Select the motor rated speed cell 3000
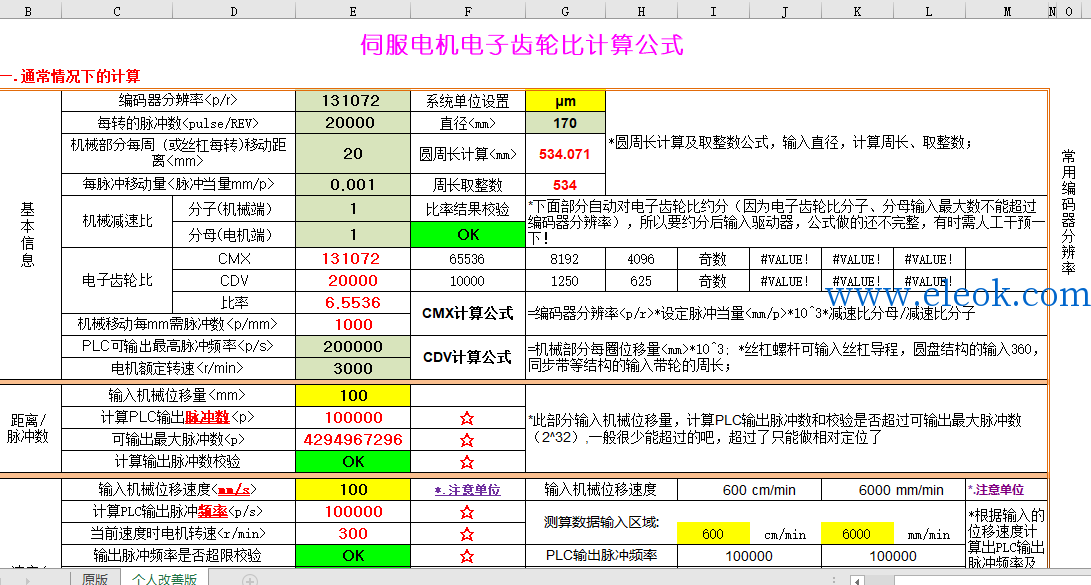 click(x=353, y=368)
